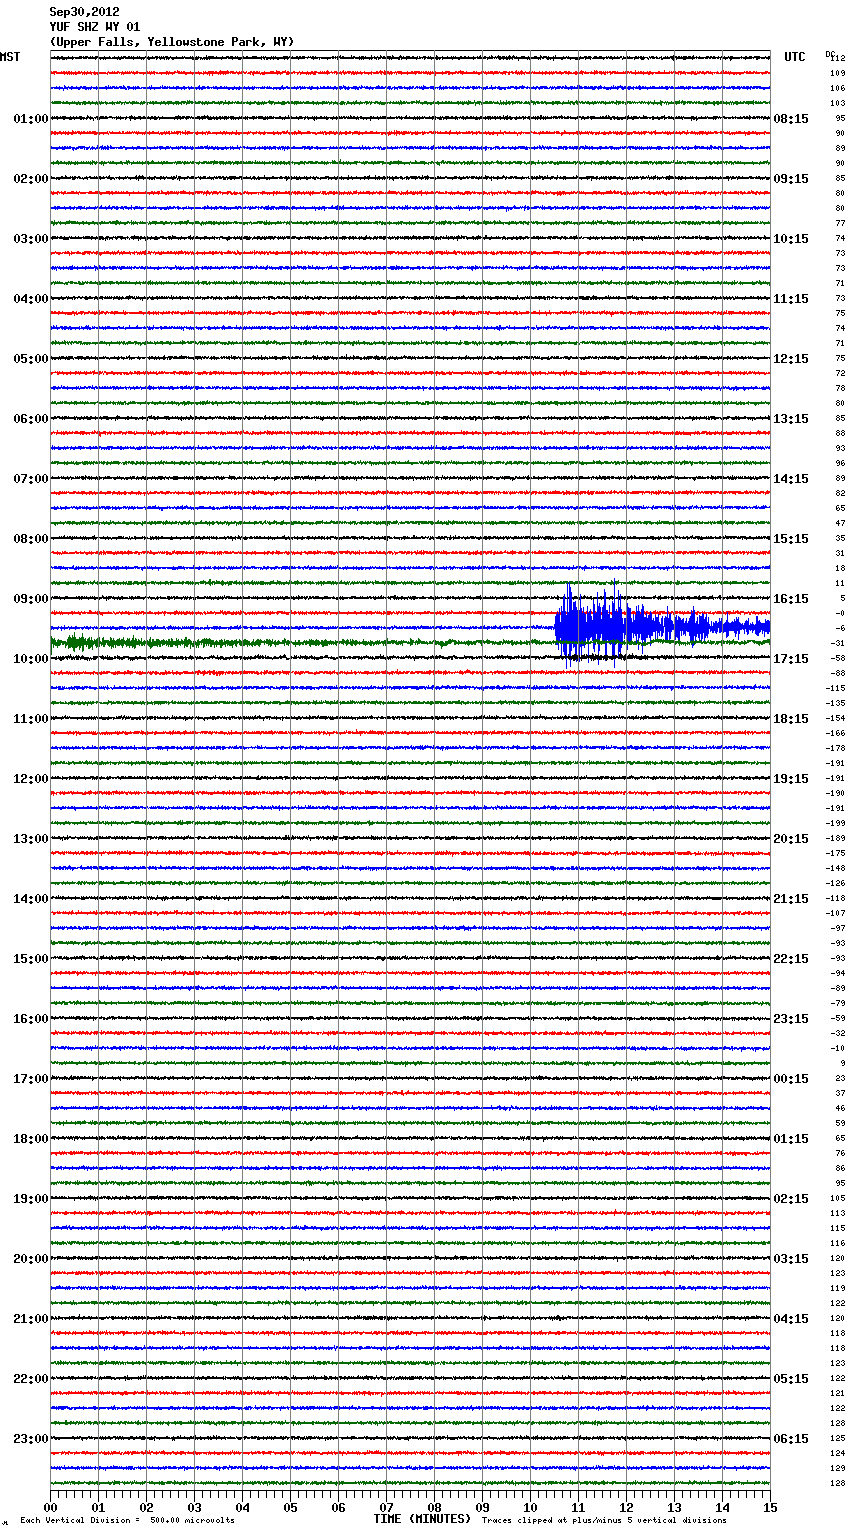The height and width of the screenshot is (1534, 850).
Task: Select the 23:00 MST row label
Action: (x=31, y=1439)
